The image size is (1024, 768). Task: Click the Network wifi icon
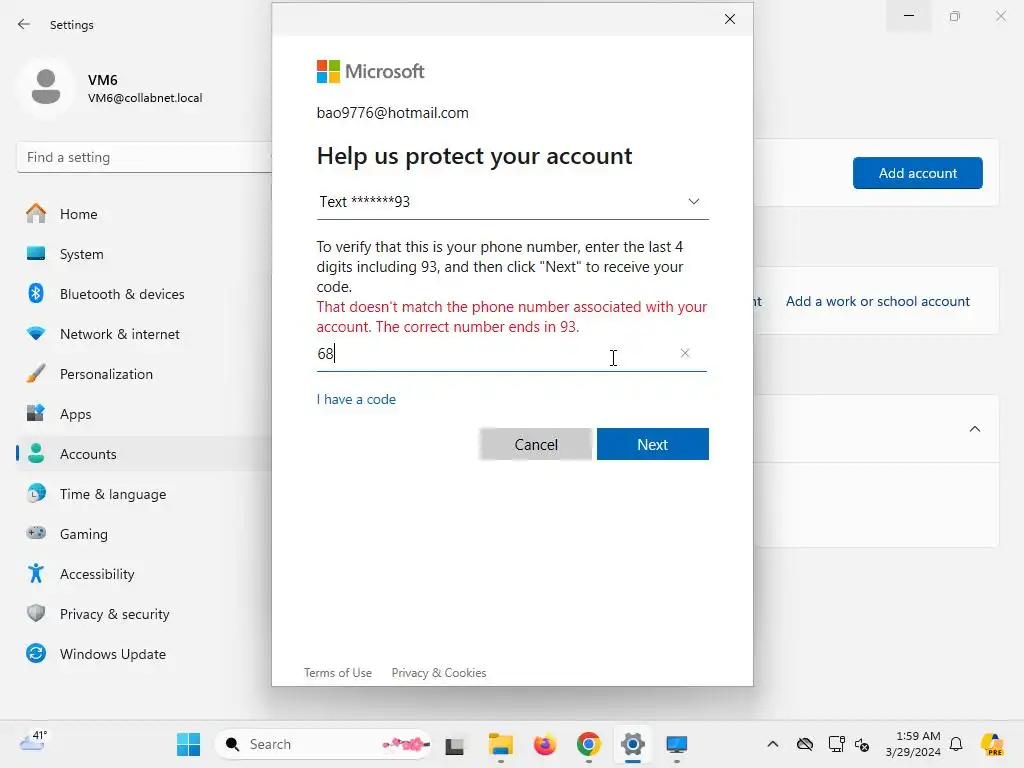[36, 334]
